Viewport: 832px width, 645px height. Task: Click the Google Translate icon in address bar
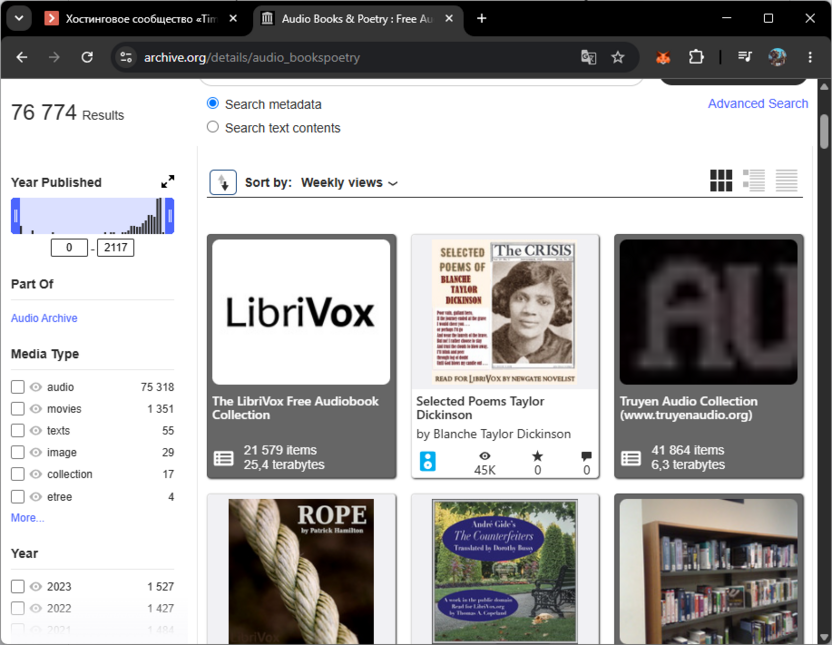click(588, 57)
